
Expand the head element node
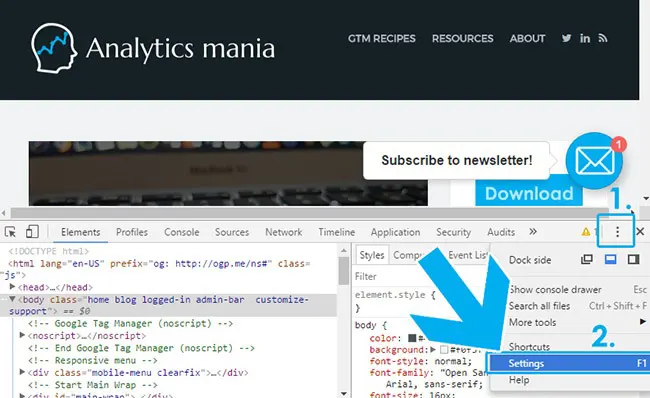click(x=12, y=287)
